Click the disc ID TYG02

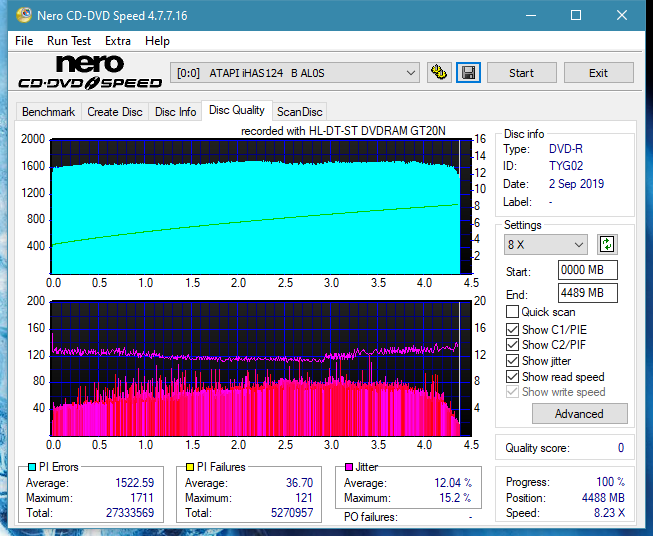566,166
